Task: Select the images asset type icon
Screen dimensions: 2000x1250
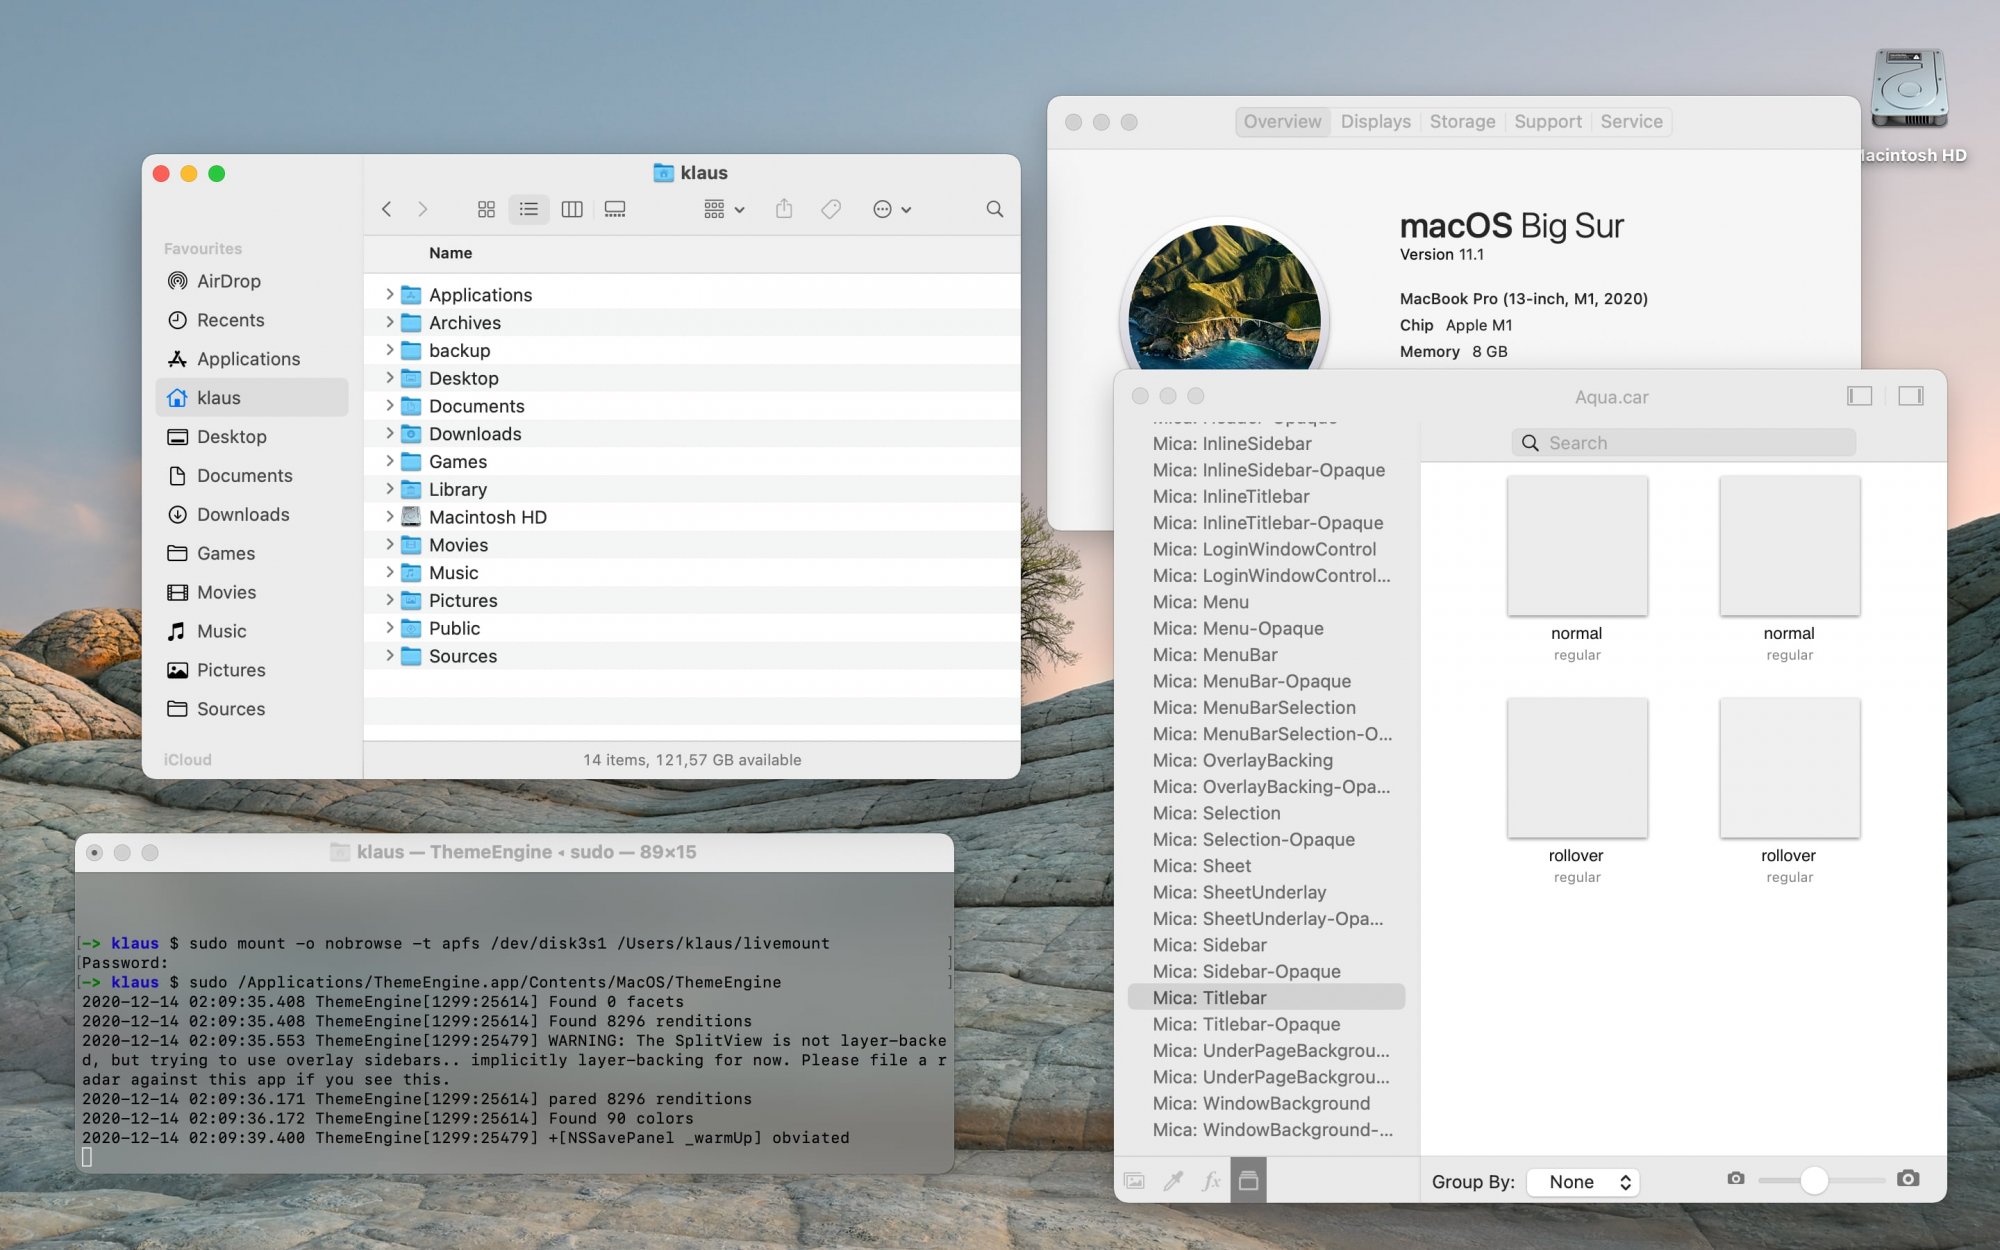Action: 1134,1181
